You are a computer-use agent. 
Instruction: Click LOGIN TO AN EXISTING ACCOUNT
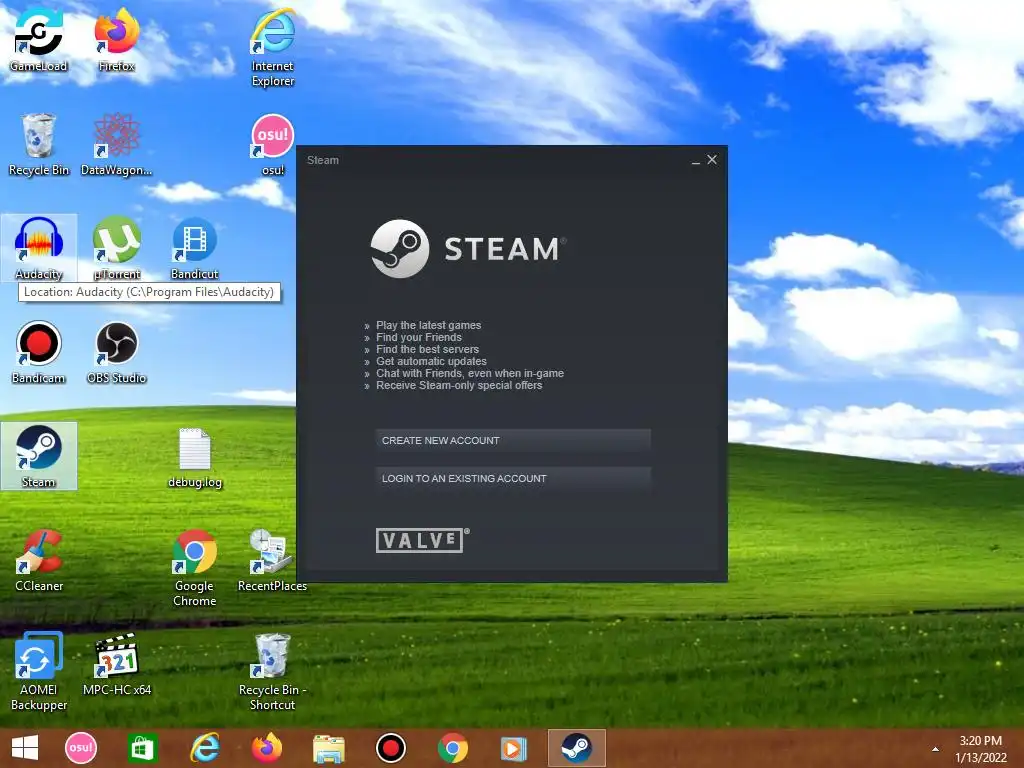[513, 479]
